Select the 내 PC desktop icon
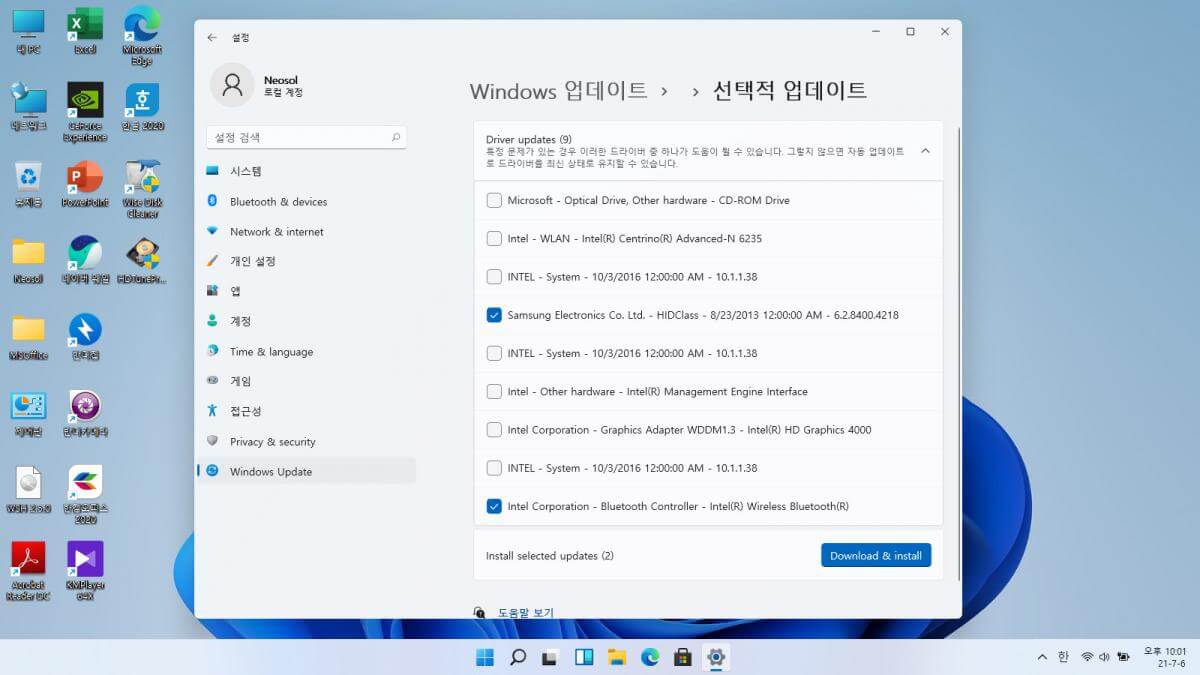Image resolution: width=1200 pixels, height=675 pixels. [28, 31]
